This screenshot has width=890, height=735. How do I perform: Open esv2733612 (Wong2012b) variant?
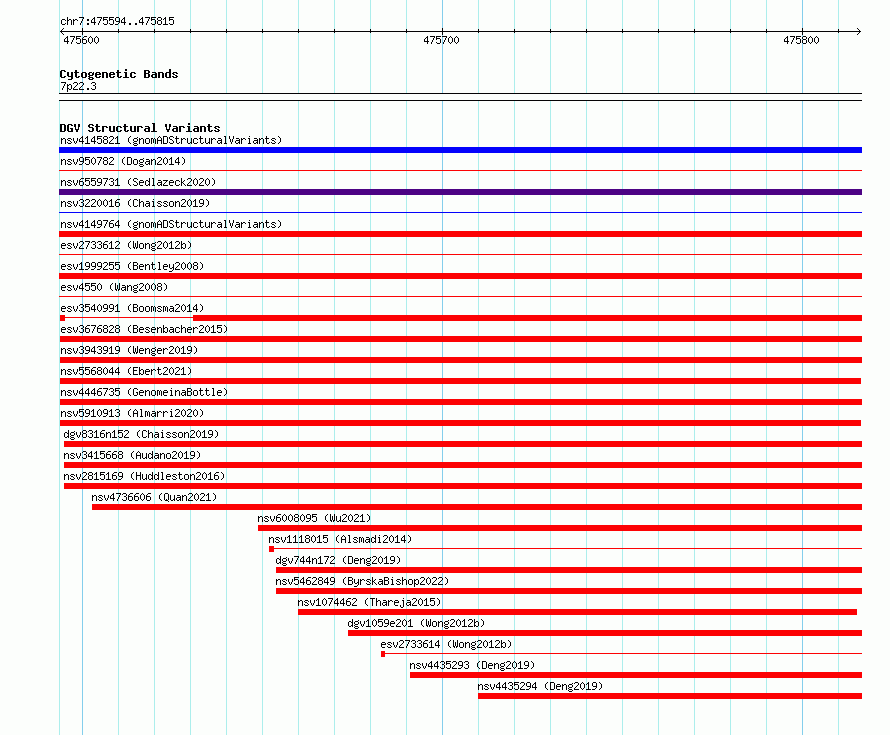(126, 245)
